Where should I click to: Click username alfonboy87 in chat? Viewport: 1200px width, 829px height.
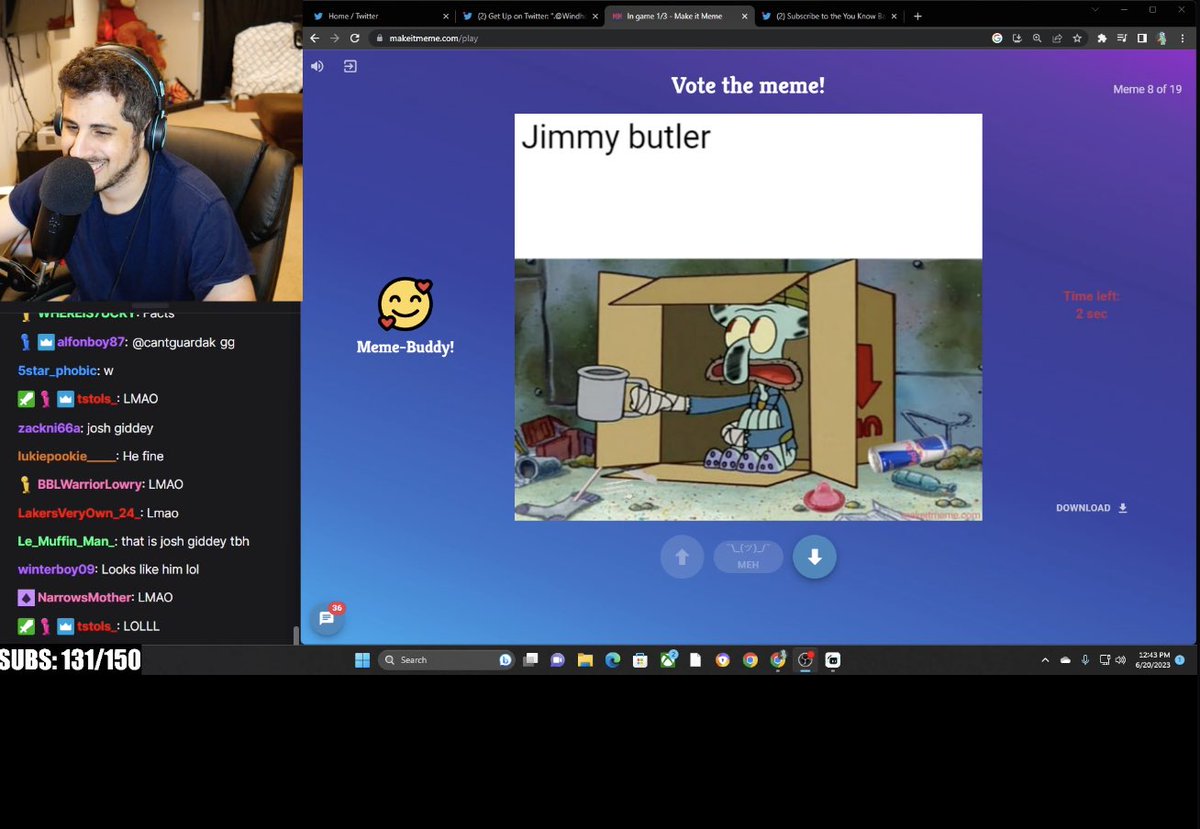pos(91,342)
